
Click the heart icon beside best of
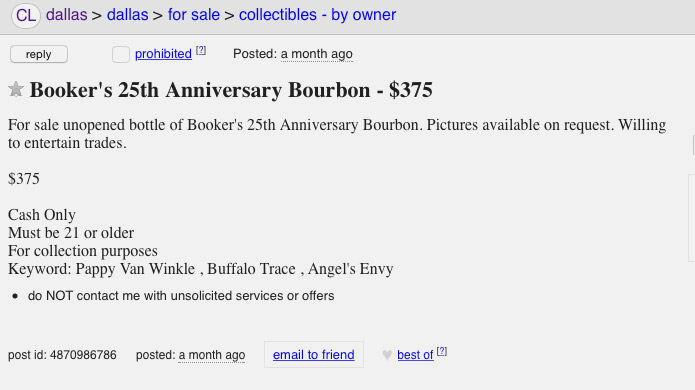click(387, 355)
